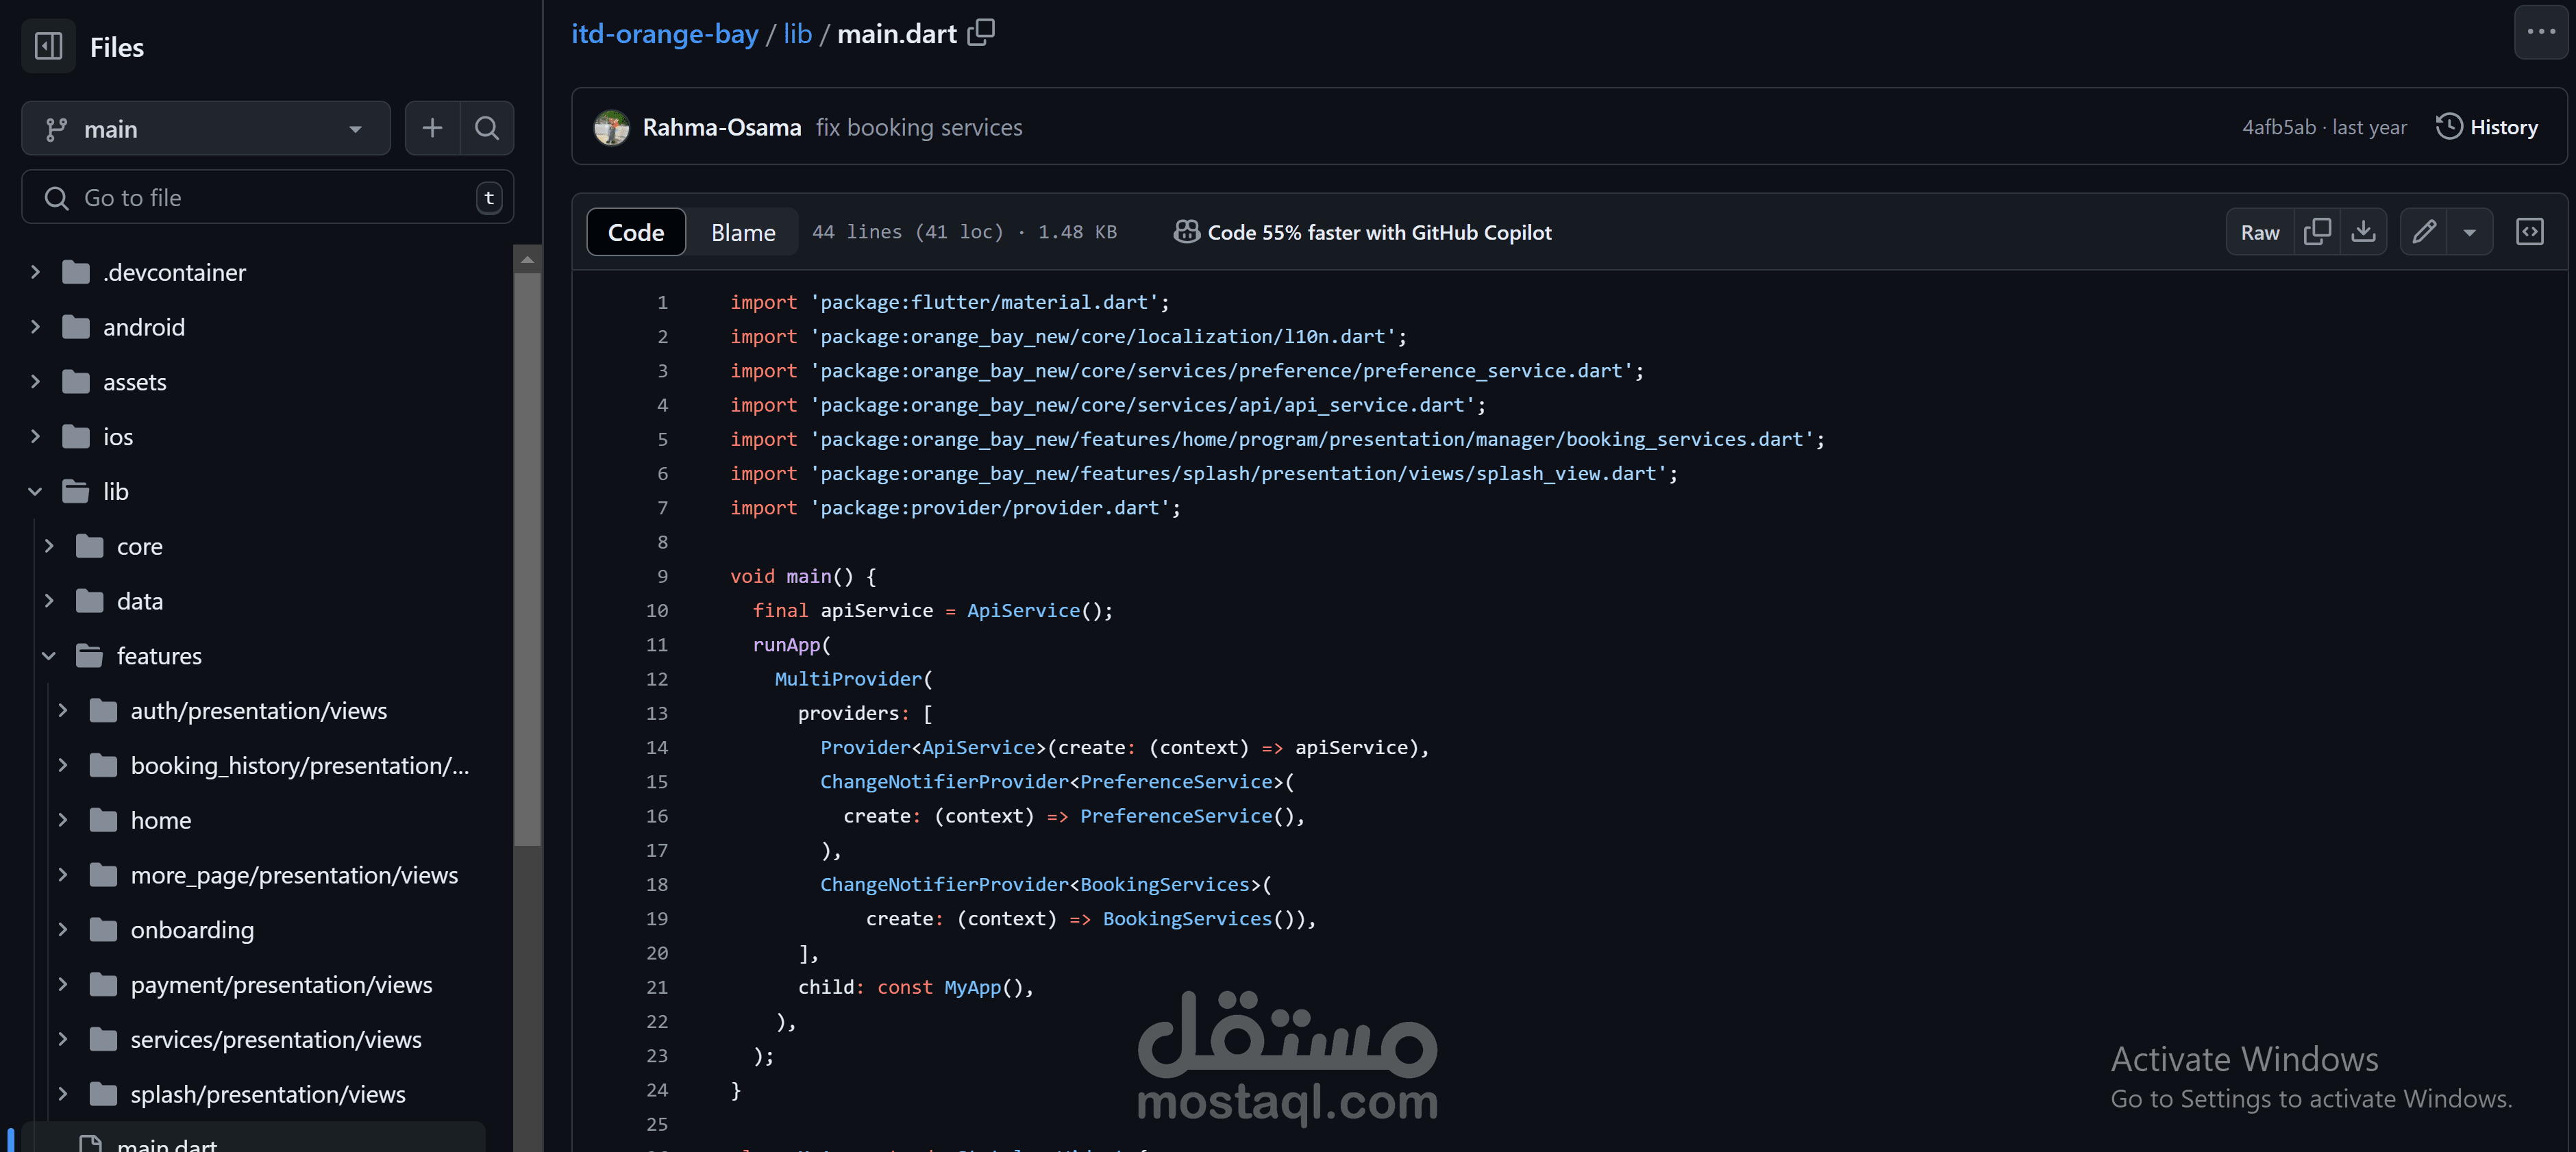Collapse the file tree side panel
Screen dimensions: 2576x1152
tap(48, 46)
